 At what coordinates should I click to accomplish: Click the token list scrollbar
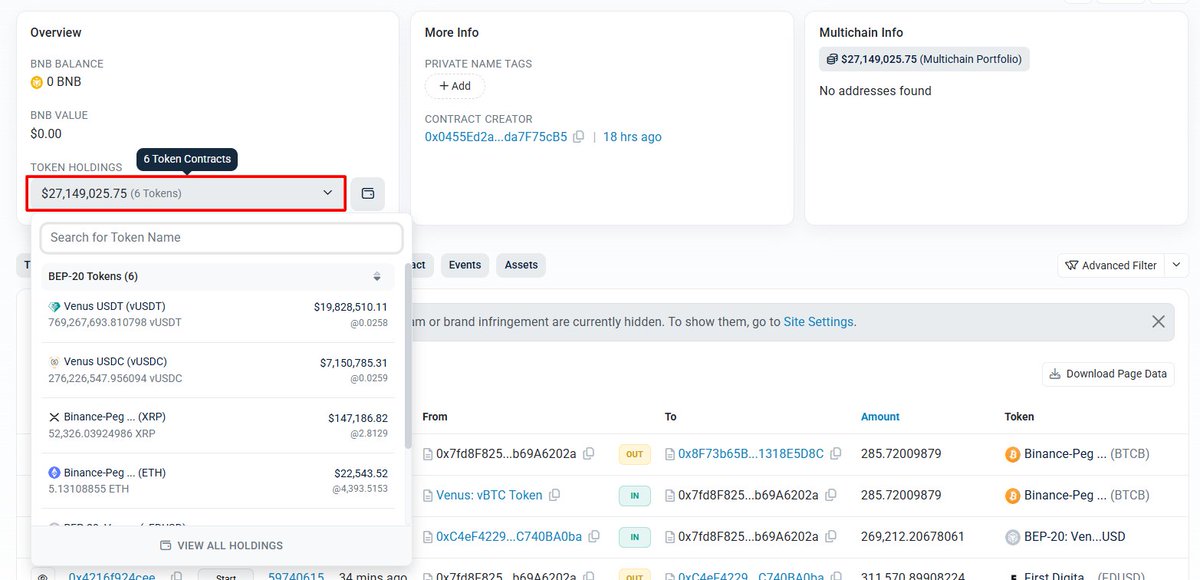(x=407, y=355)
